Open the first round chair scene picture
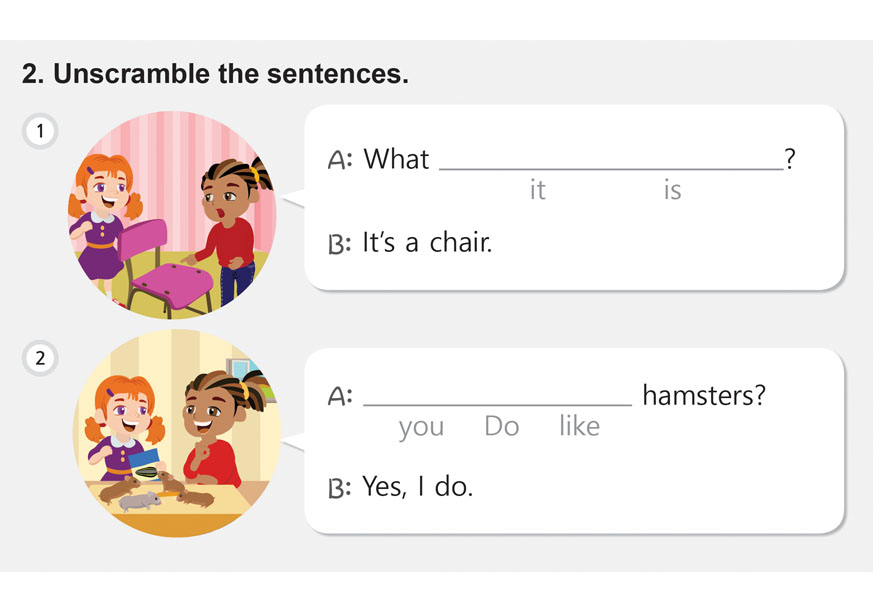 click(175, 215)
